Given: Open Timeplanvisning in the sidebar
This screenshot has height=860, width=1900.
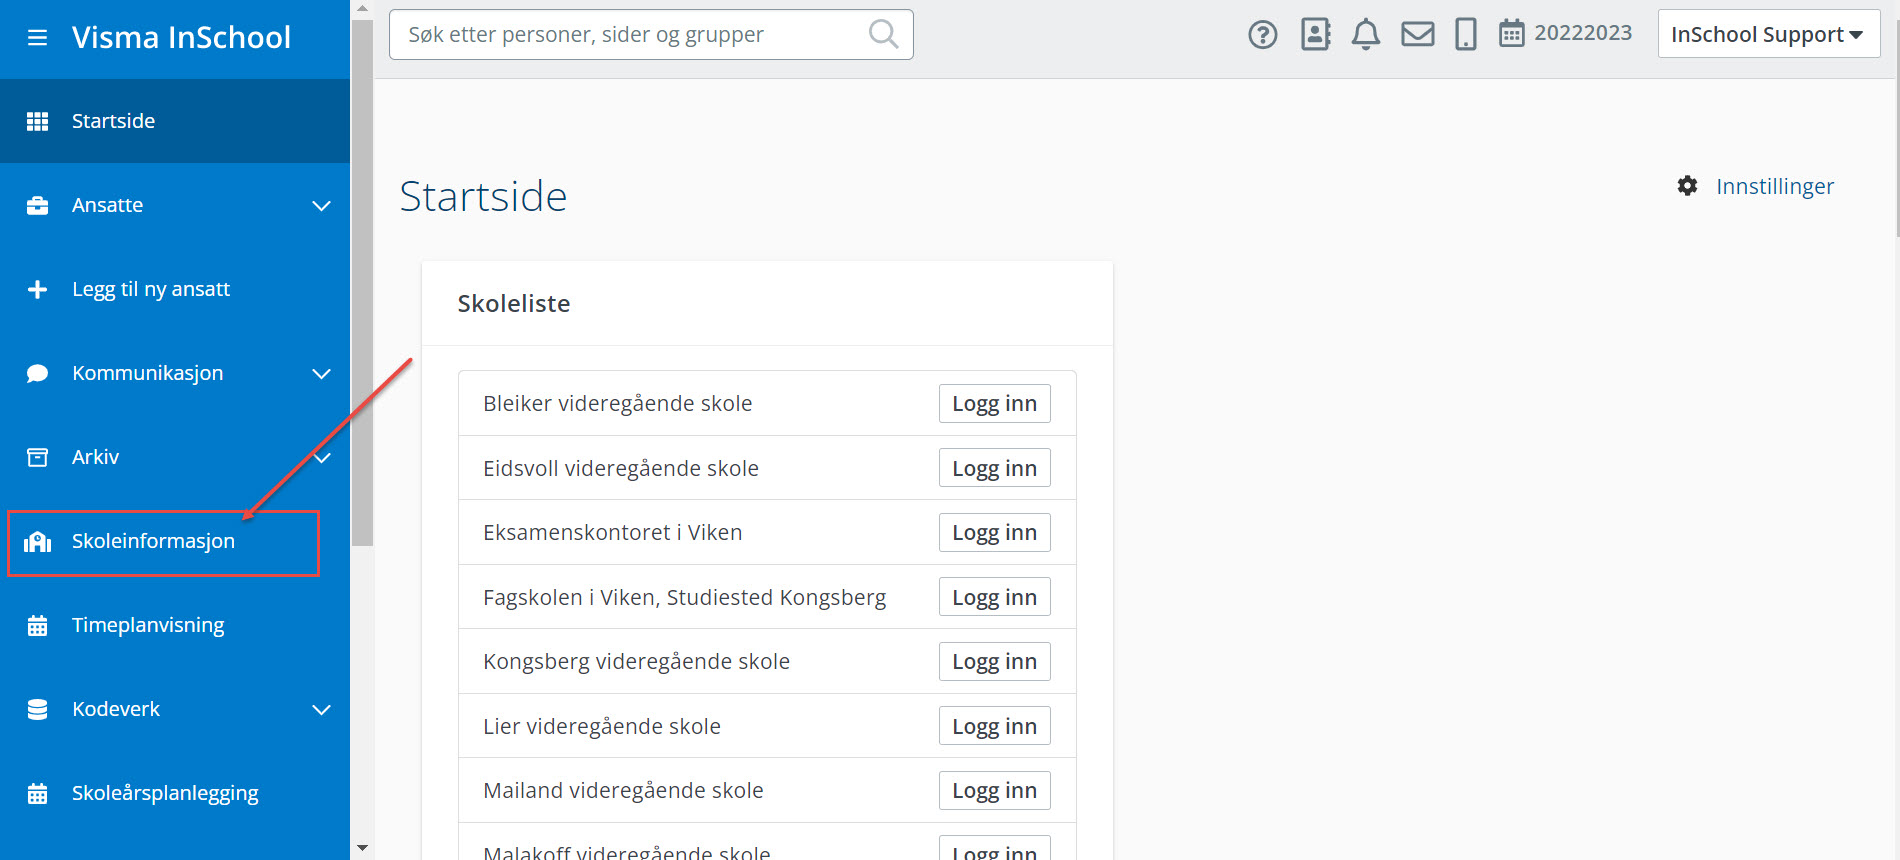Looking at the screenshot, I should click(x=175, y=625).
